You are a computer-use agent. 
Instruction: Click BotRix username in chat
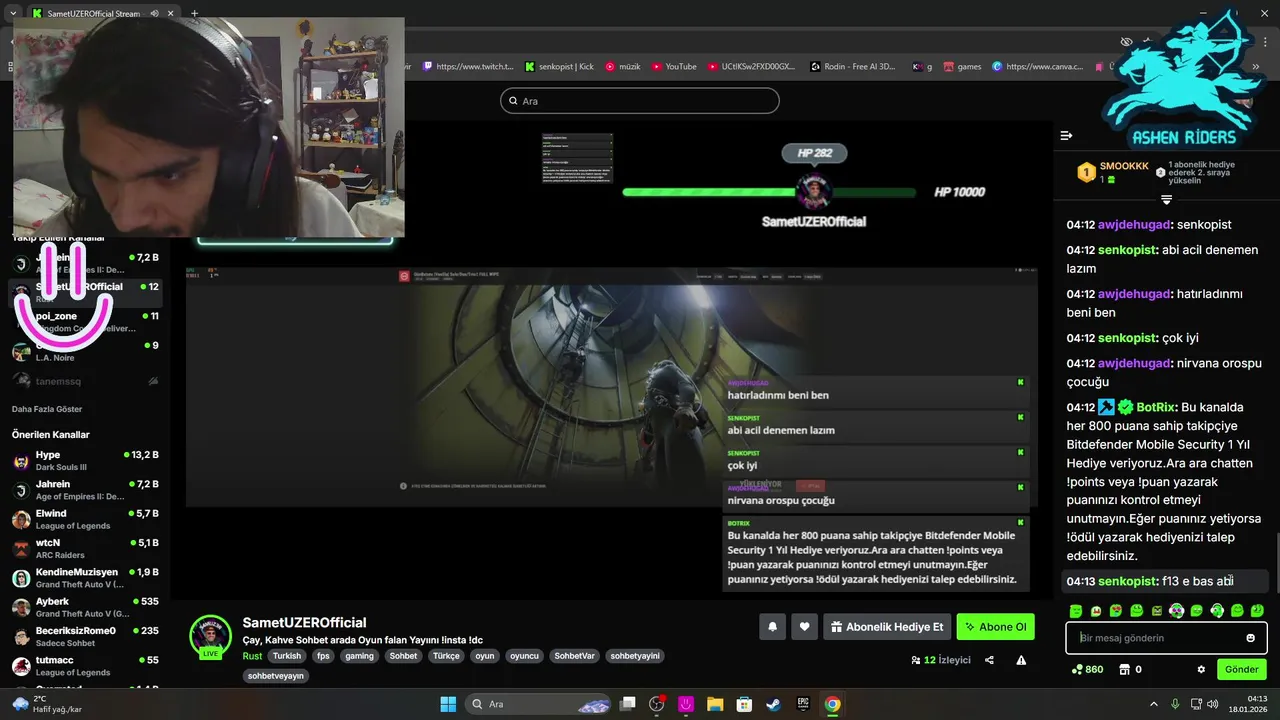click(x=1155, y=407)
